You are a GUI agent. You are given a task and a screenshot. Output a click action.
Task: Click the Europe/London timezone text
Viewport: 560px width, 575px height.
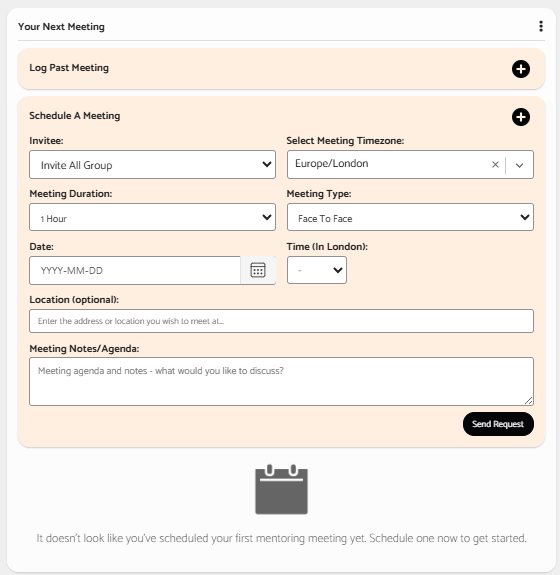(332, 164)
